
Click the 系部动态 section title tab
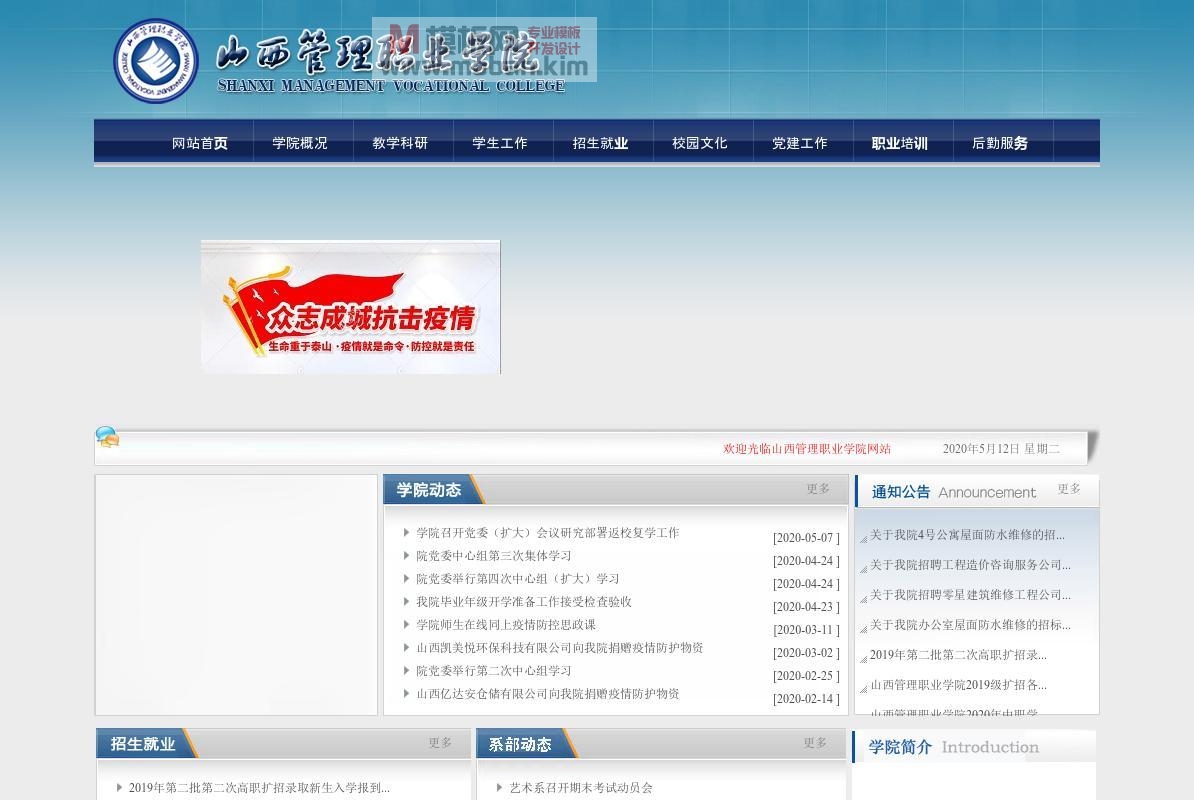point(520,744)
